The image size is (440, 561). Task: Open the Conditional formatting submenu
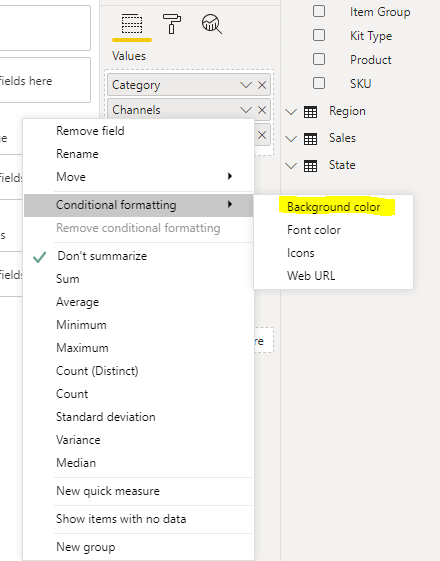coord(138,205)
